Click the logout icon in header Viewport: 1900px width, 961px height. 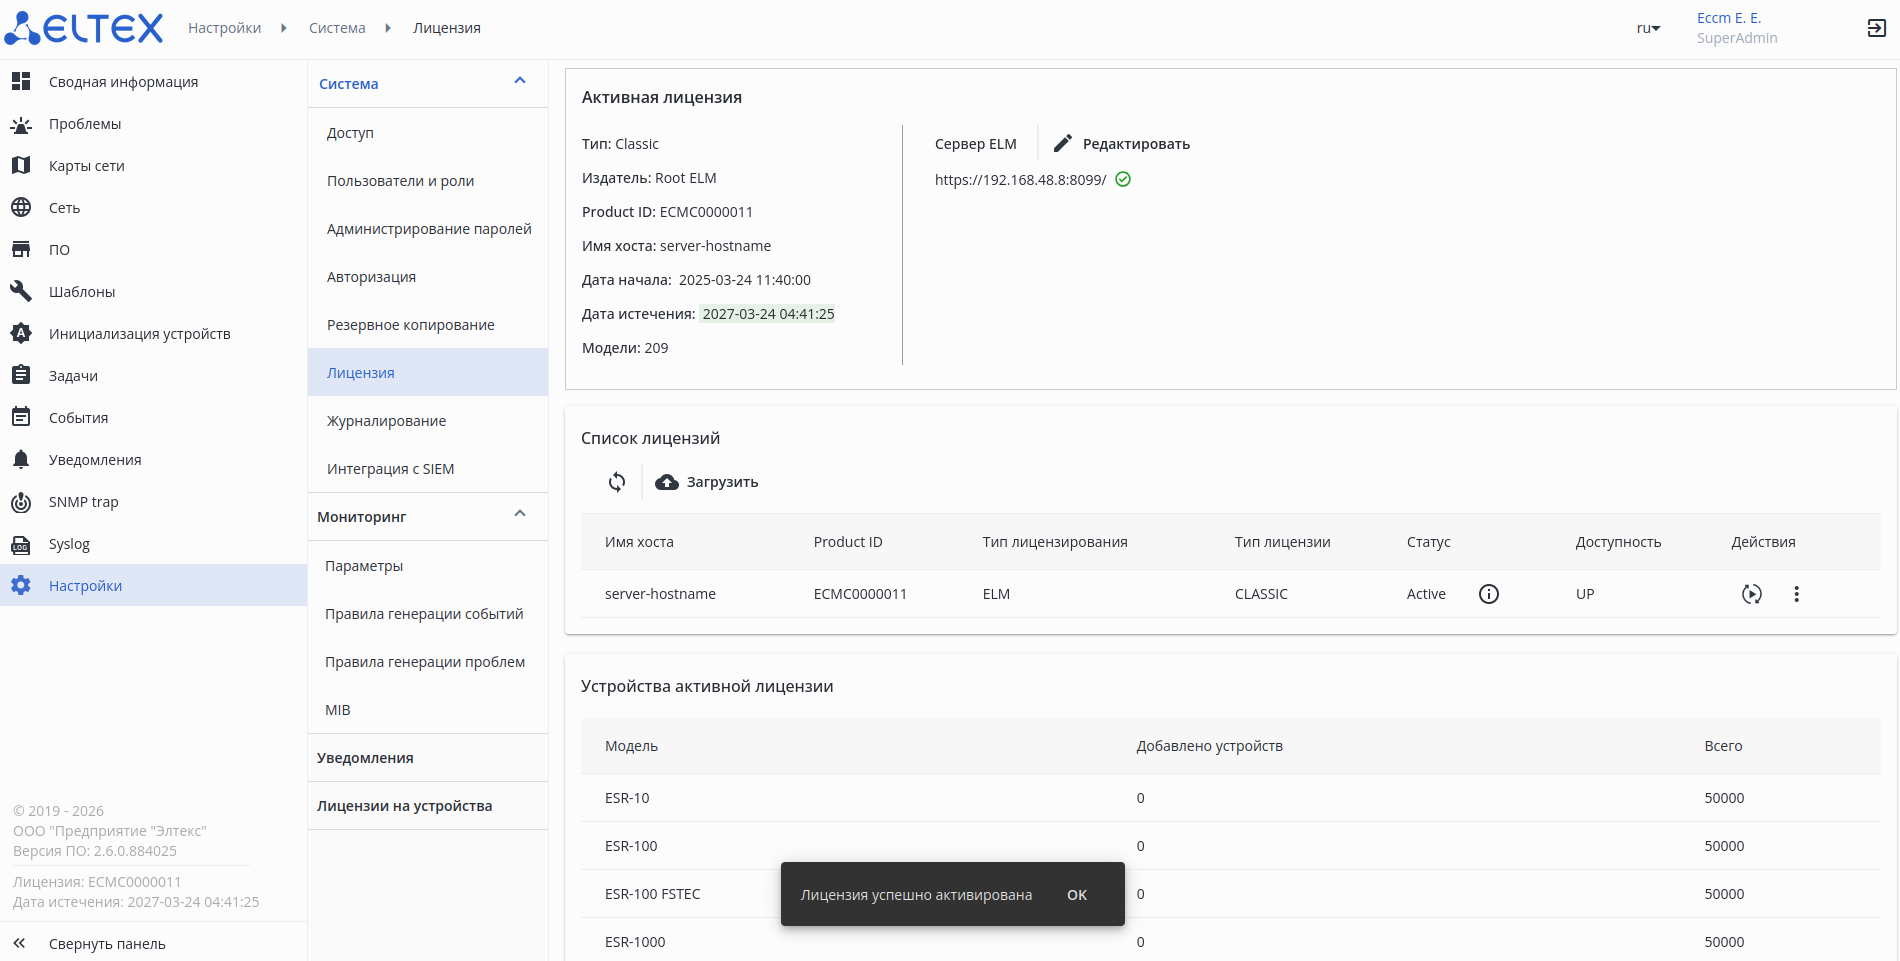coord(1876,28)
